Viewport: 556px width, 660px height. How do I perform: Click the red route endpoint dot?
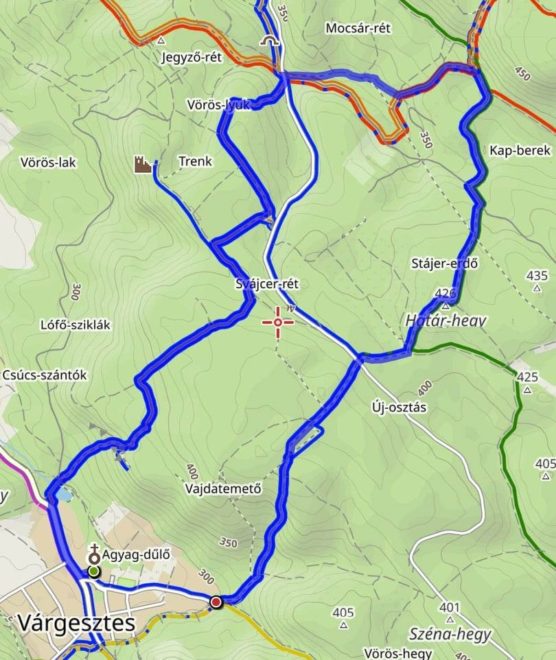[216, 602]
